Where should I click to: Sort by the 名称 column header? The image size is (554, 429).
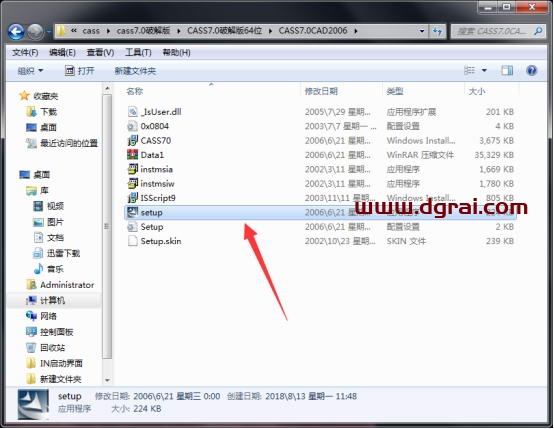click(x=134, y=92)
